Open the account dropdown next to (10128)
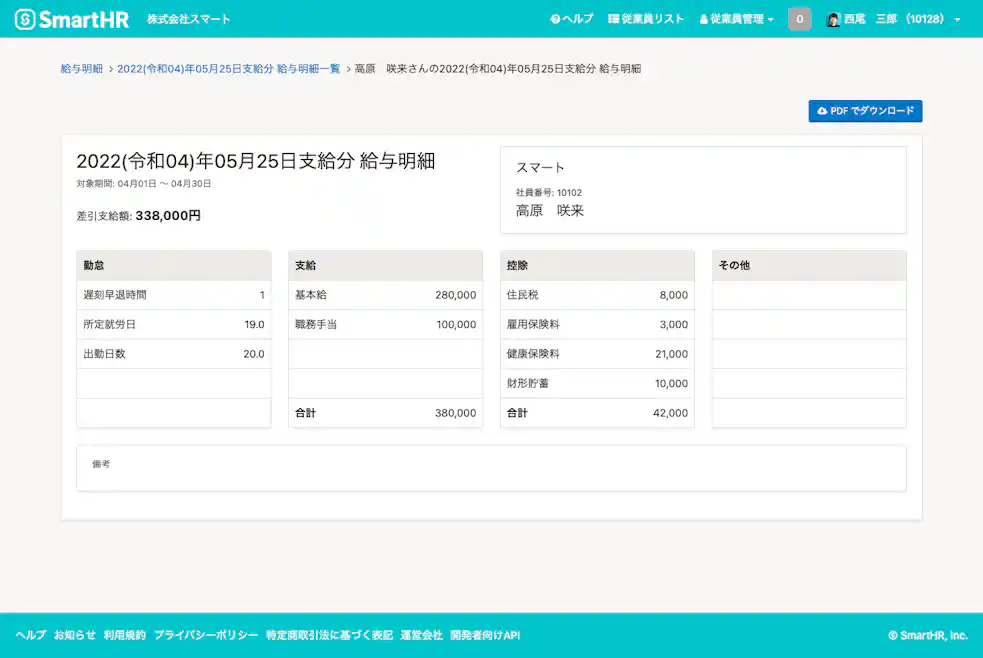The height and width of the screenshot is (658, 983). [x=957, y=17]
